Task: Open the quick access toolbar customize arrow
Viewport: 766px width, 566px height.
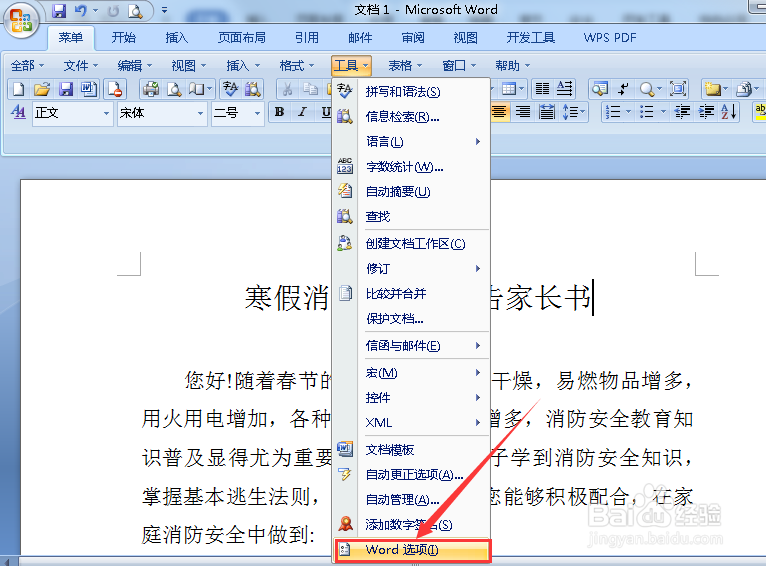Action: point(164,10)
